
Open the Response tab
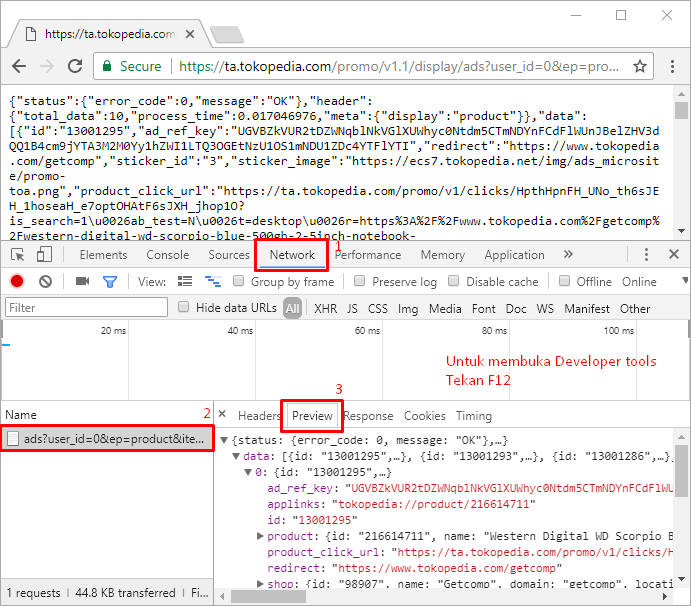tap(368, 416)
